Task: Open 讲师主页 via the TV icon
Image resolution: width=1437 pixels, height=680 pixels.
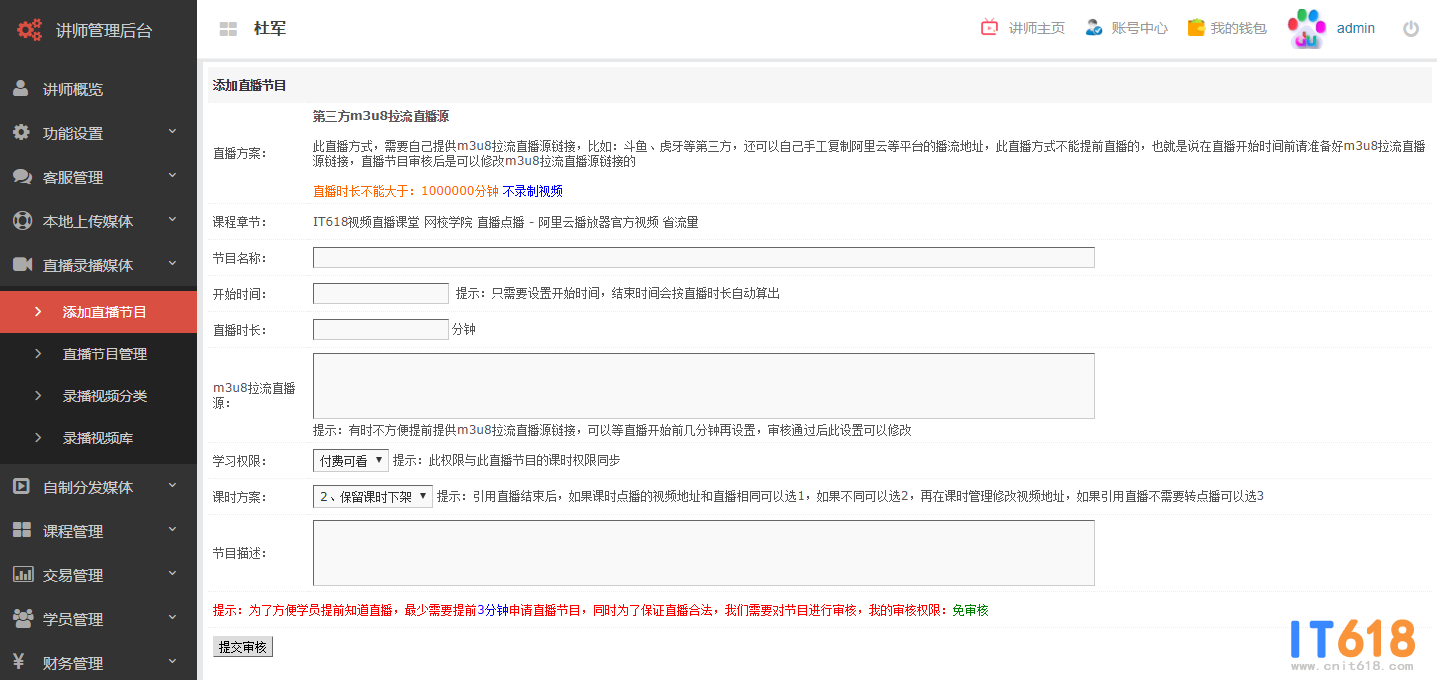Action: pyautogui.click(x=989, y=28)
